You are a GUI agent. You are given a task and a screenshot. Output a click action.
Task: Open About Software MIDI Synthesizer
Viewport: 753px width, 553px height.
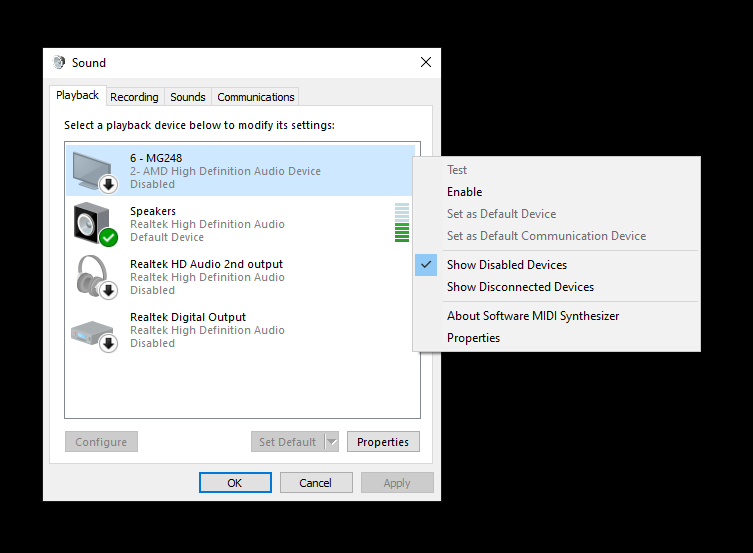pos(533,316)
